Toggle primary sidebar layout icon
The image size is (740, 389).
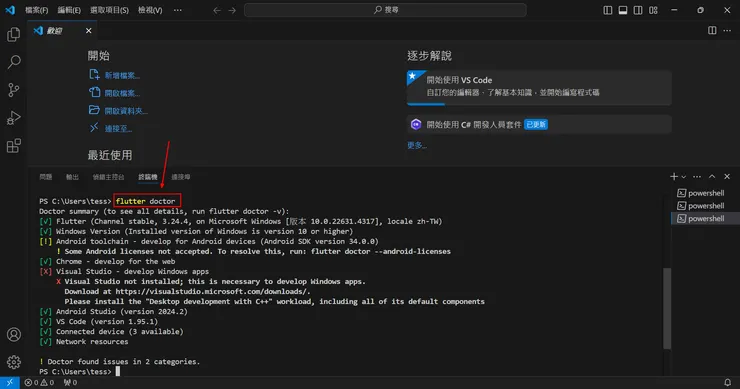point(608,10)
